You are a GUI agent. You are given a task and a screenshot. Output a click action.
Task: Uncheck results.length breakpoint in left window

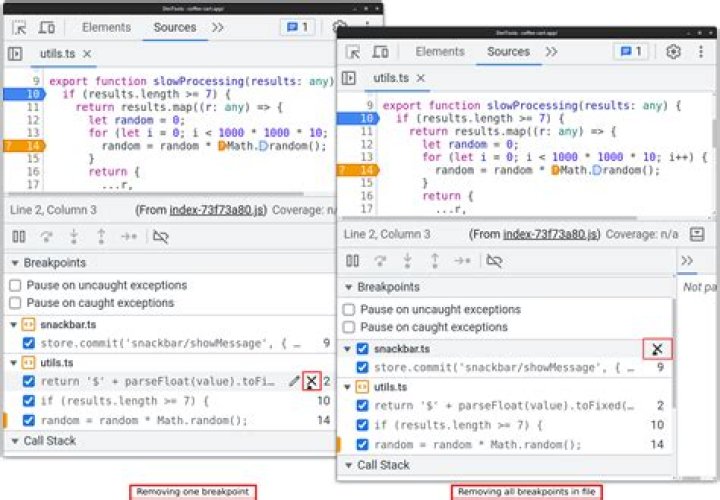coord(28,401)
